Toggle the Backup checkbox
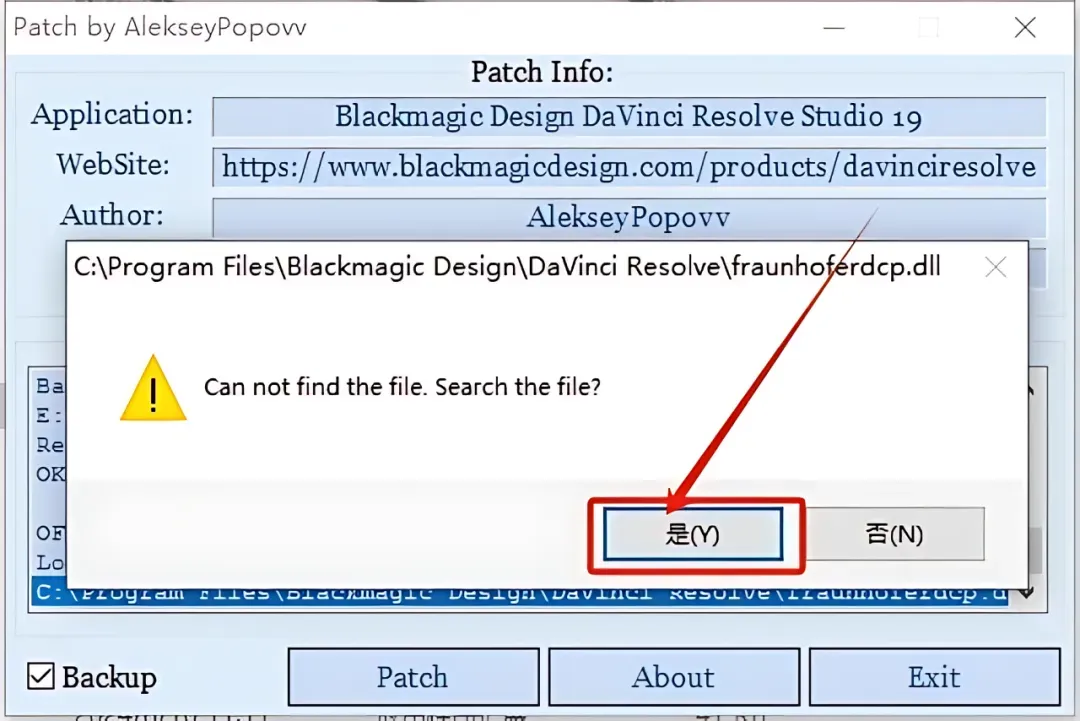 [41, 676]
